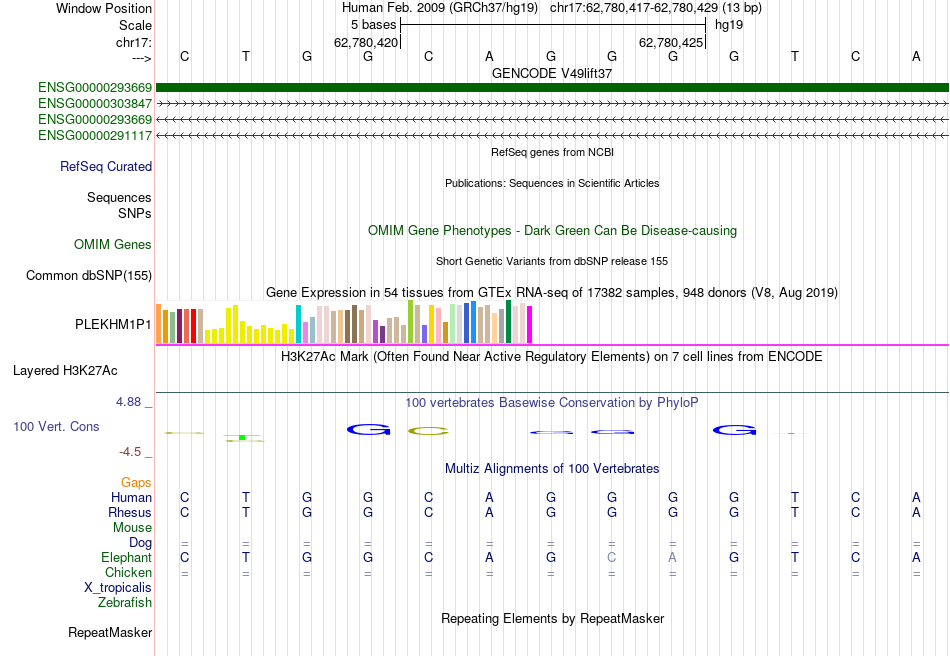950x656 pixels.
Task: Open ENSG00000293669 label beside the thick exon bar
Action: coord(95,88)
